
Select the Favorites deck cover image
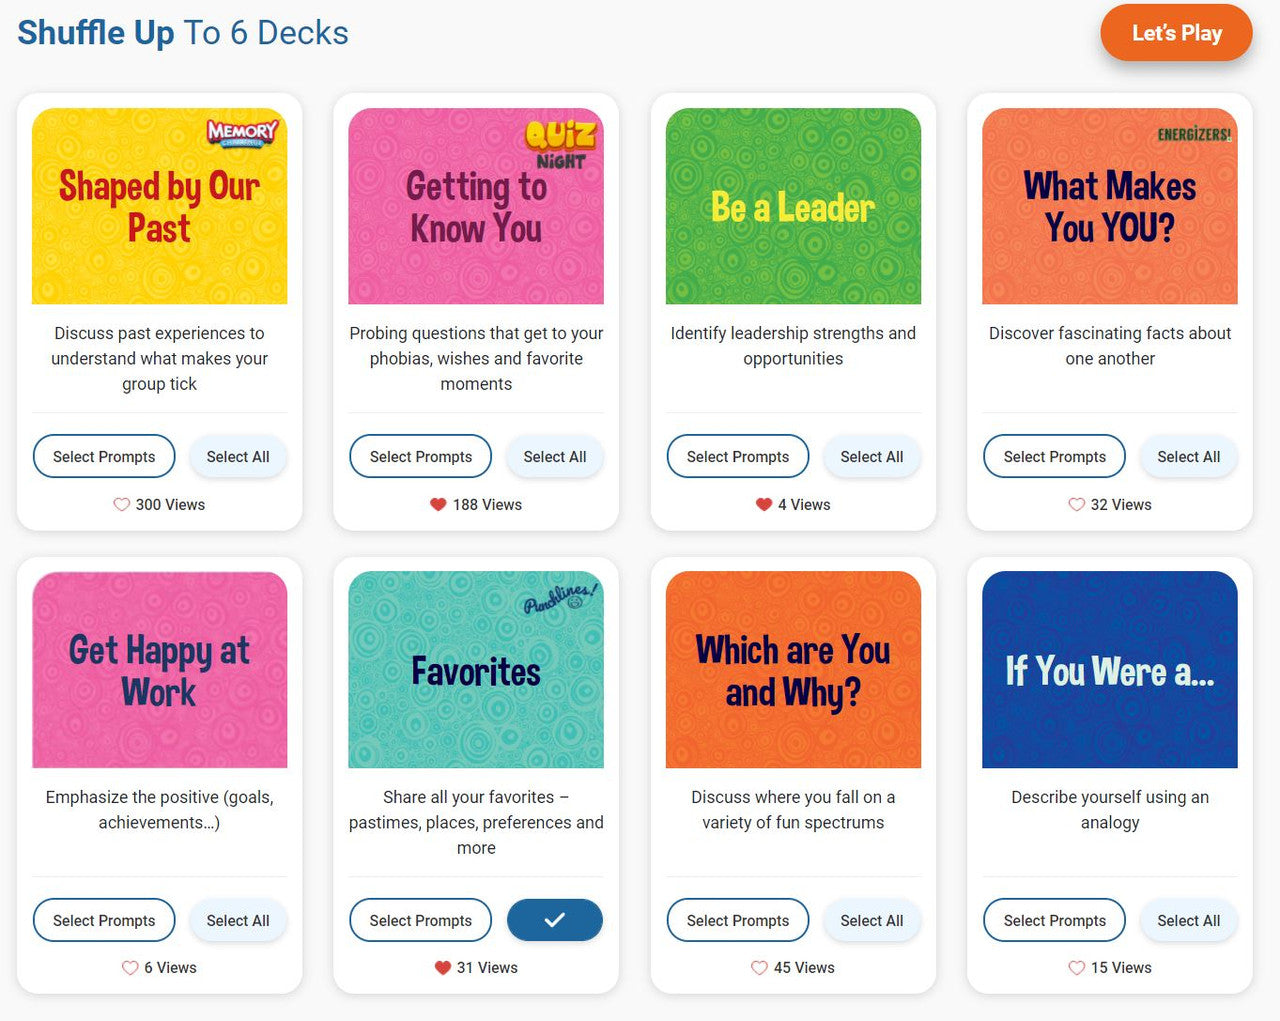click(476, 670)
